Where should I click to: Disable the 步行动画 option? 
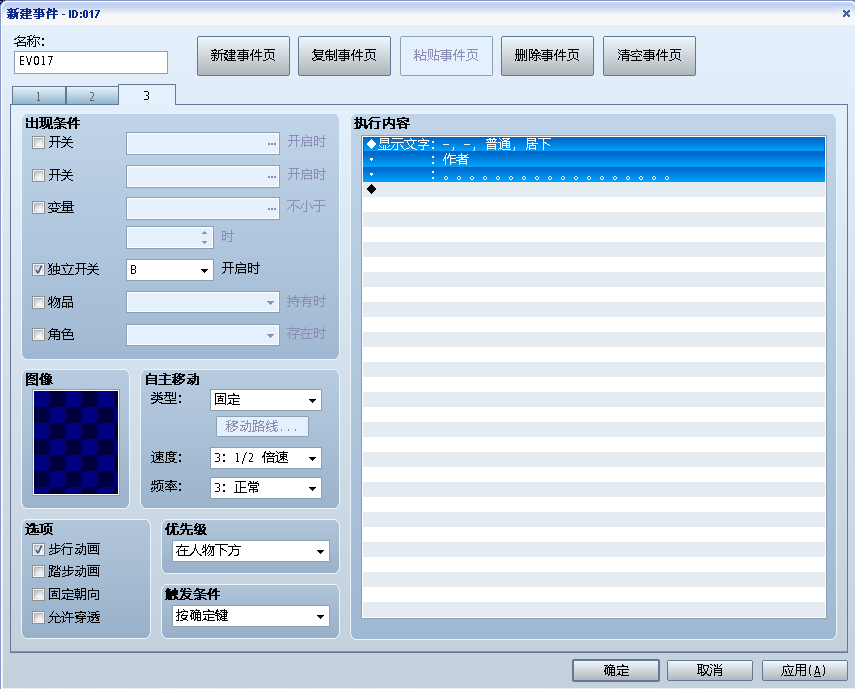point(38,549)
